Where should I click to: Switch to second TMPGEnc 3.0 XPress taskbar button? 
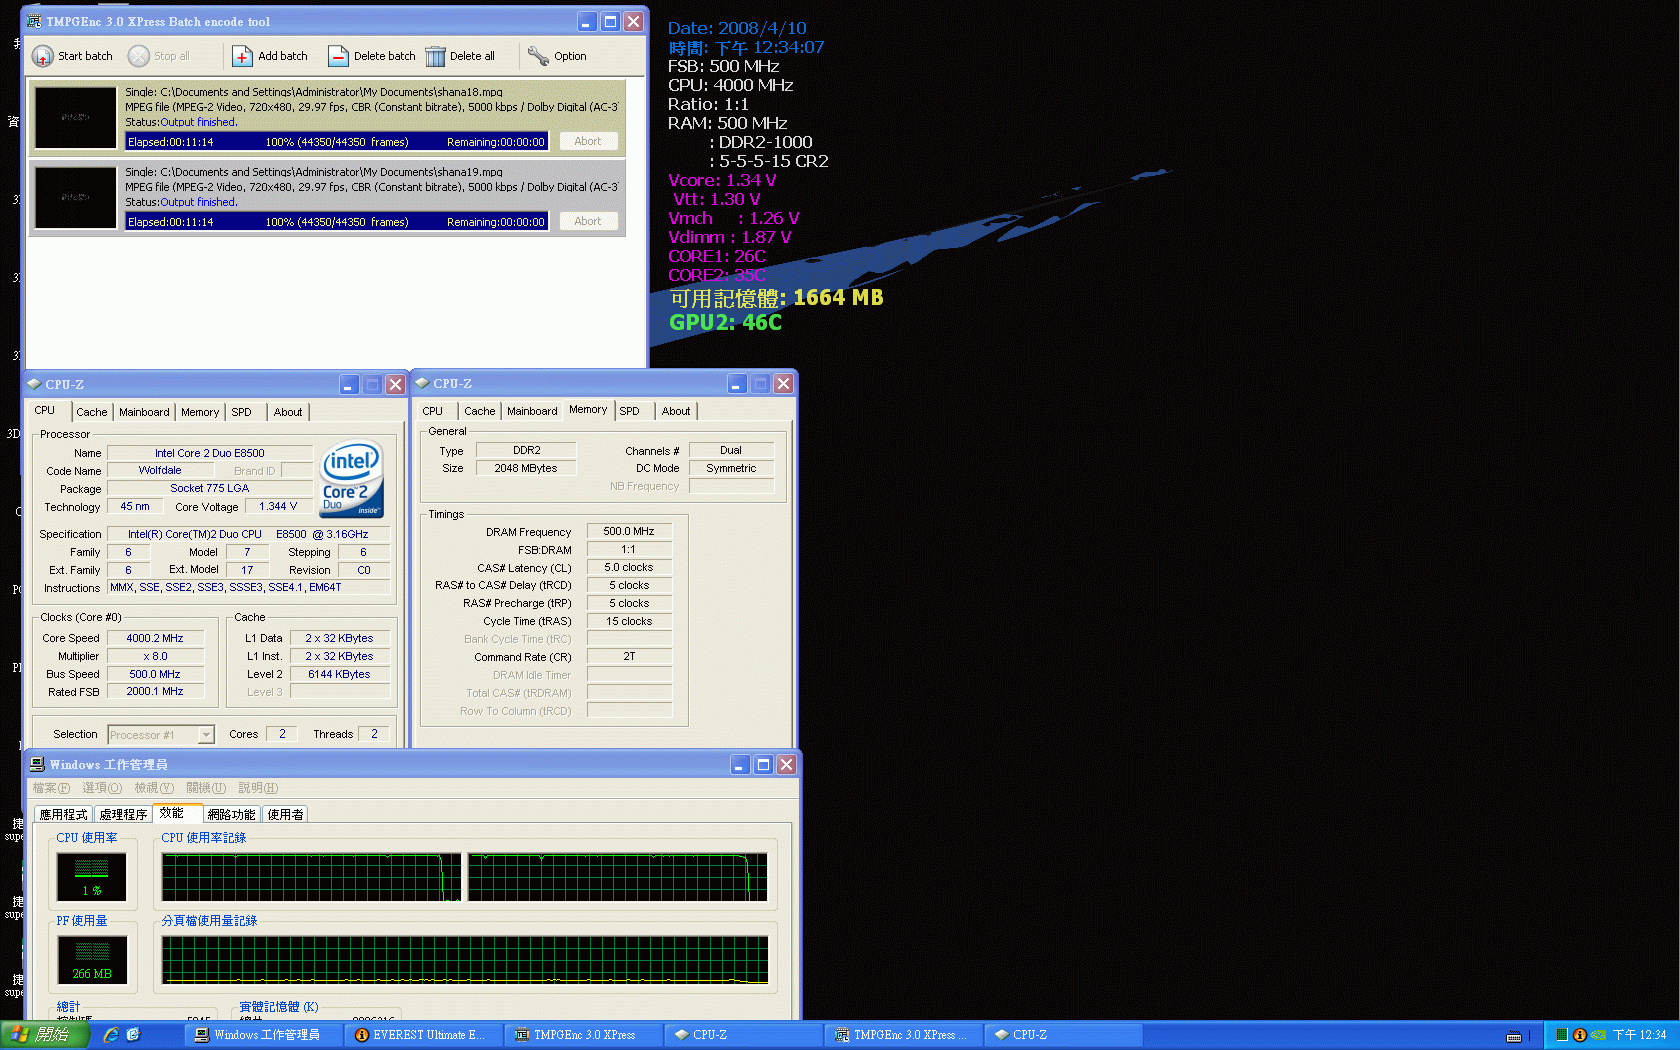[905, 1035]
